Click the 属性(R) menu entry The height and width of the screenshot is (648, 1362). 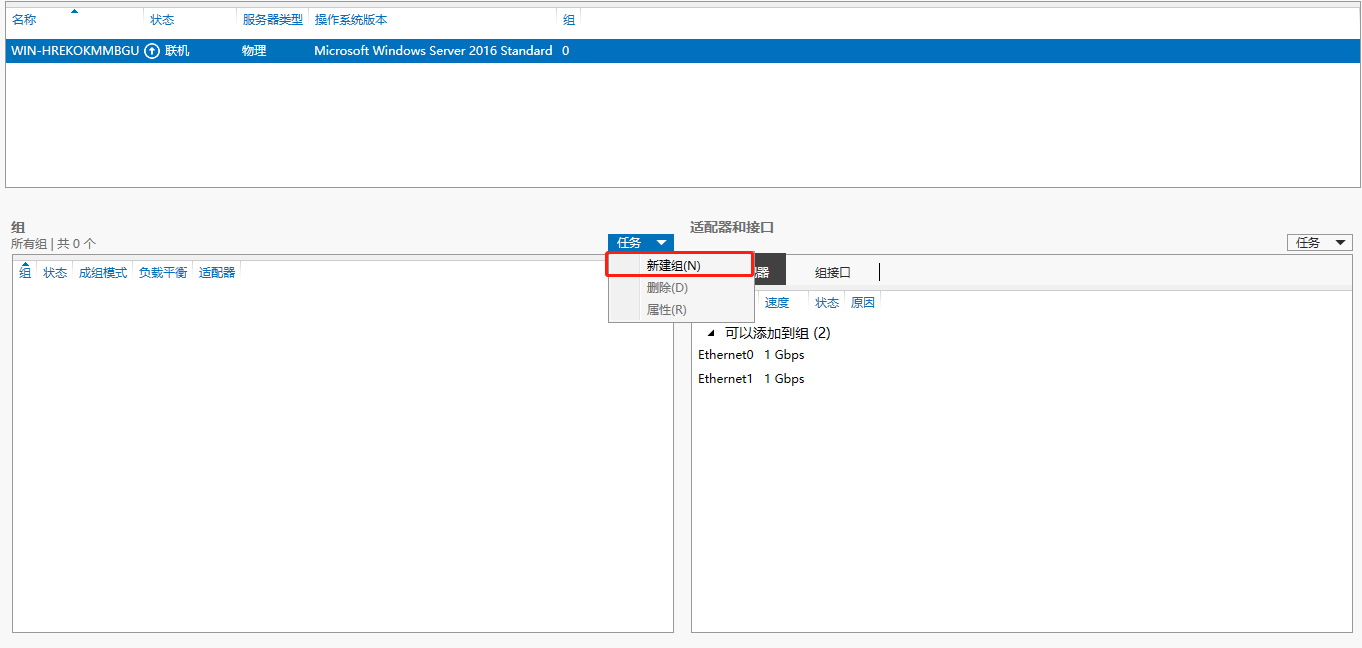pos(666,310)
